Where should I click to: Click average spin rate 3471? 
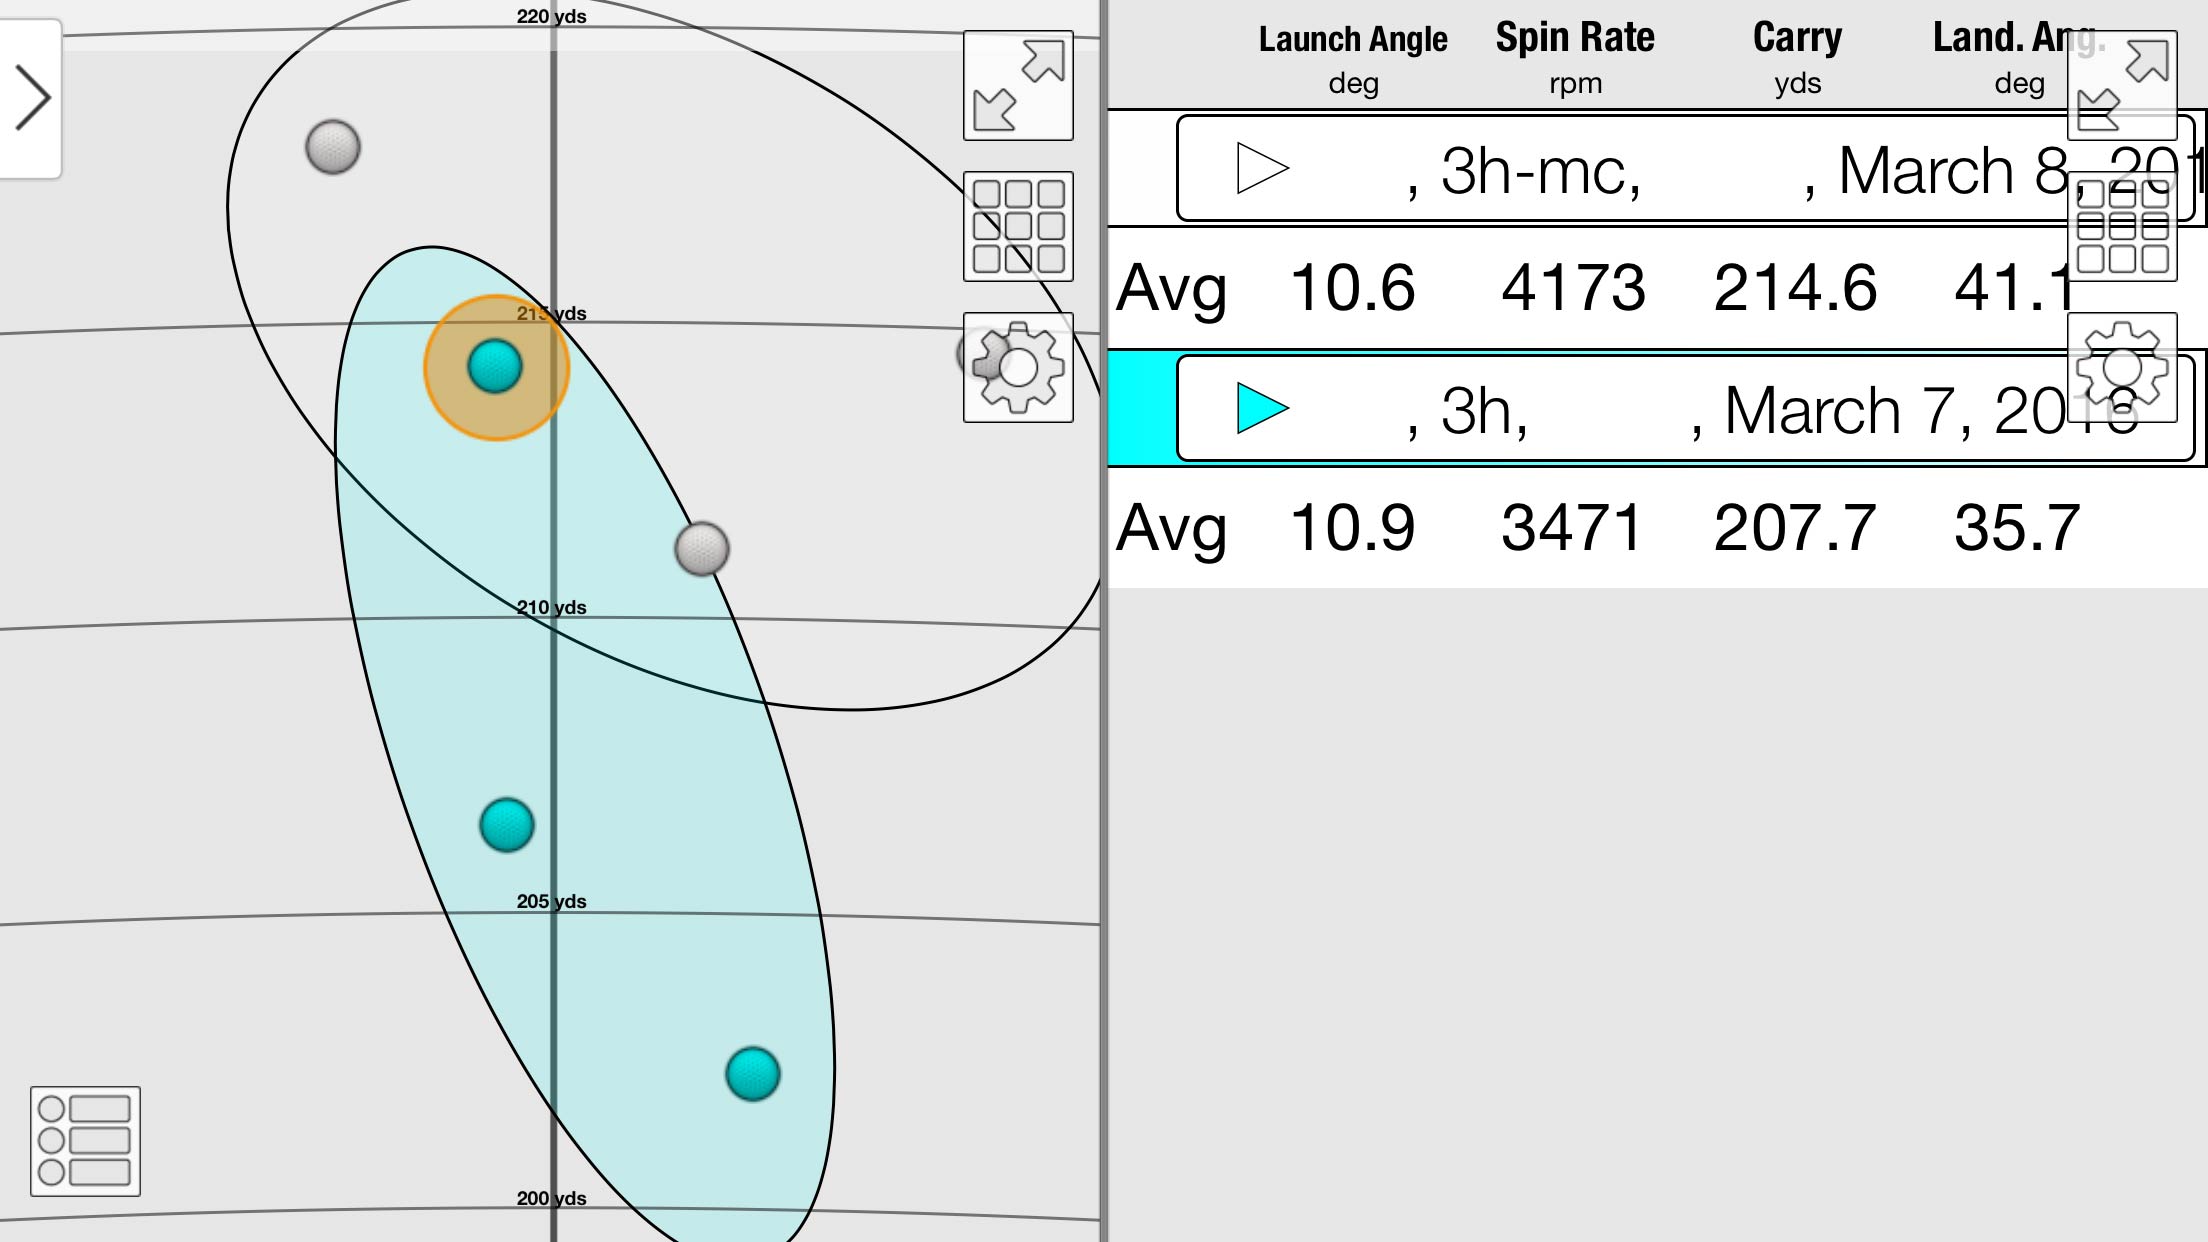(x=1573, y=528)
